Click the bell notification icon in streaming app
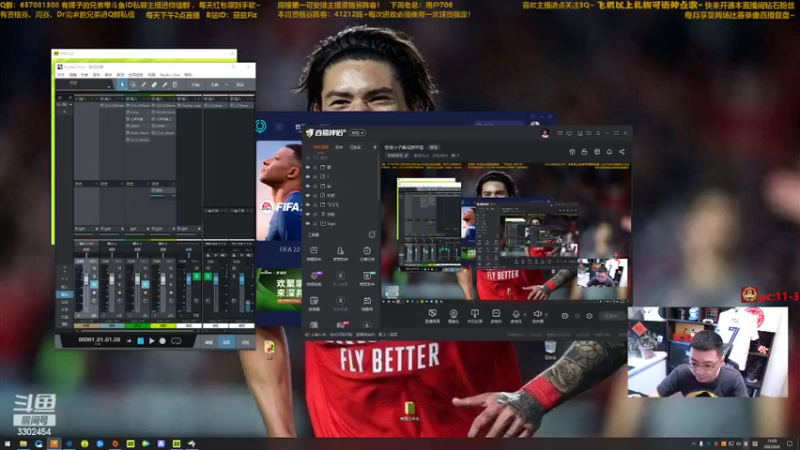The image size is (800, 450). point(609,152)
